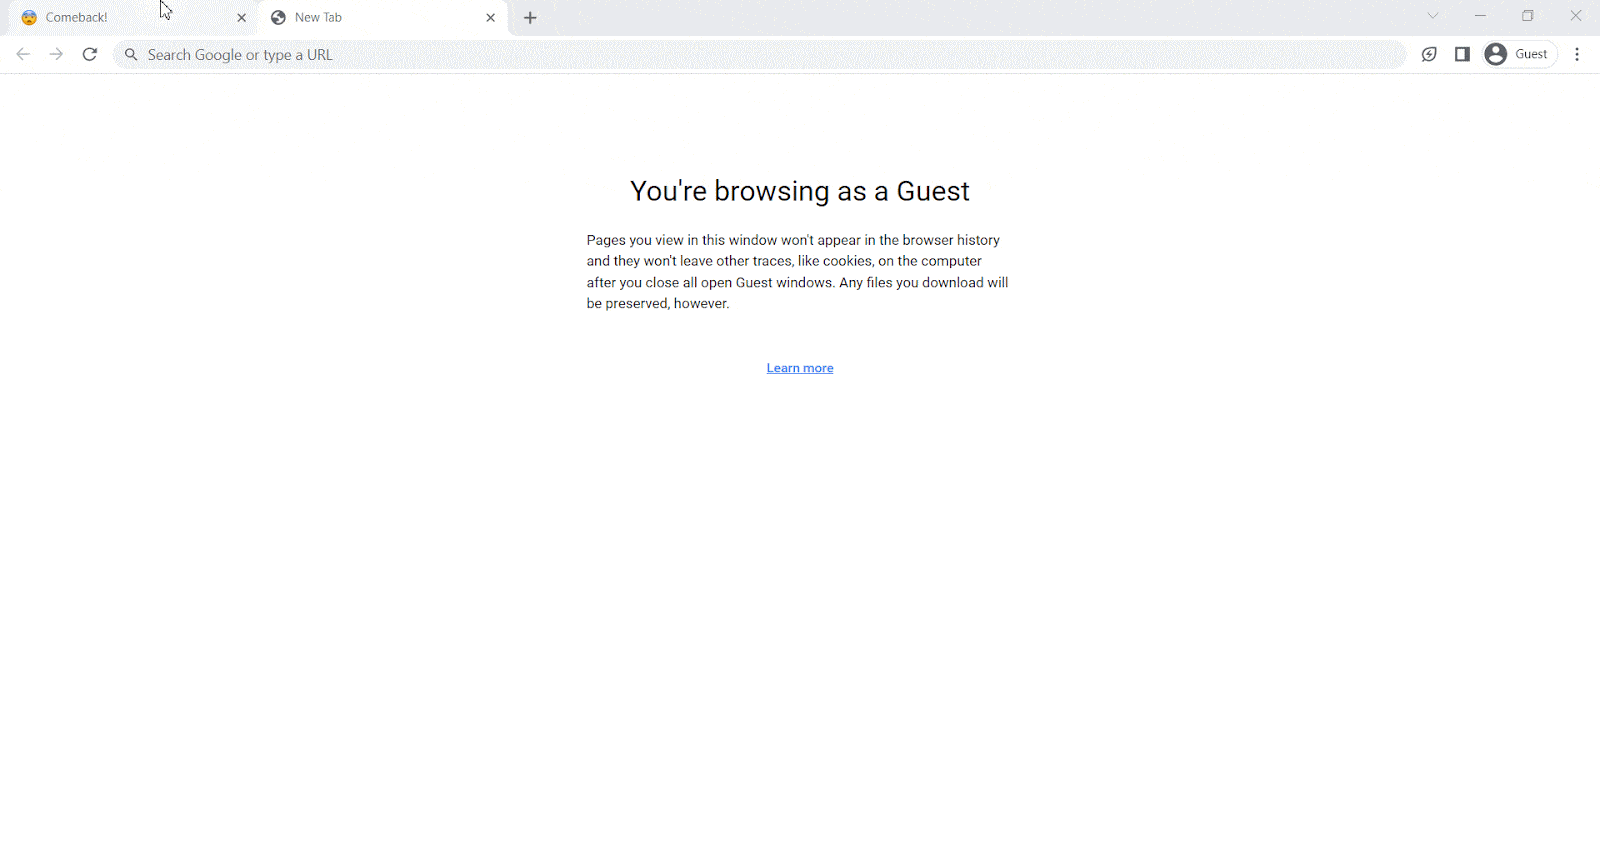Viewport: 1600px width, 858px height.
Task: Select the New Tab tab
Action: tap(383, 18)
